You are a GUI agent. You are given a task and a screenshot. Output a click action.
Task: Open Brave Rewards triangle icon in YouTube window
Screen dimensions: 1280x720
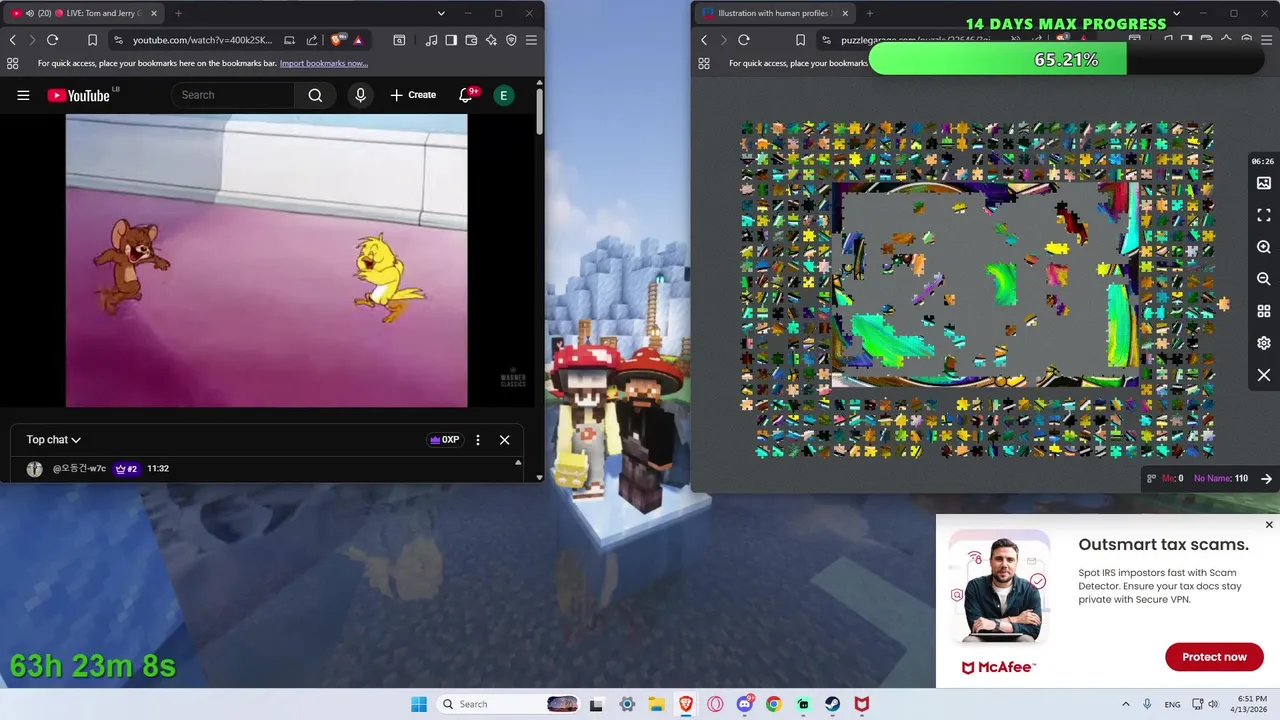tap(358, 40)
